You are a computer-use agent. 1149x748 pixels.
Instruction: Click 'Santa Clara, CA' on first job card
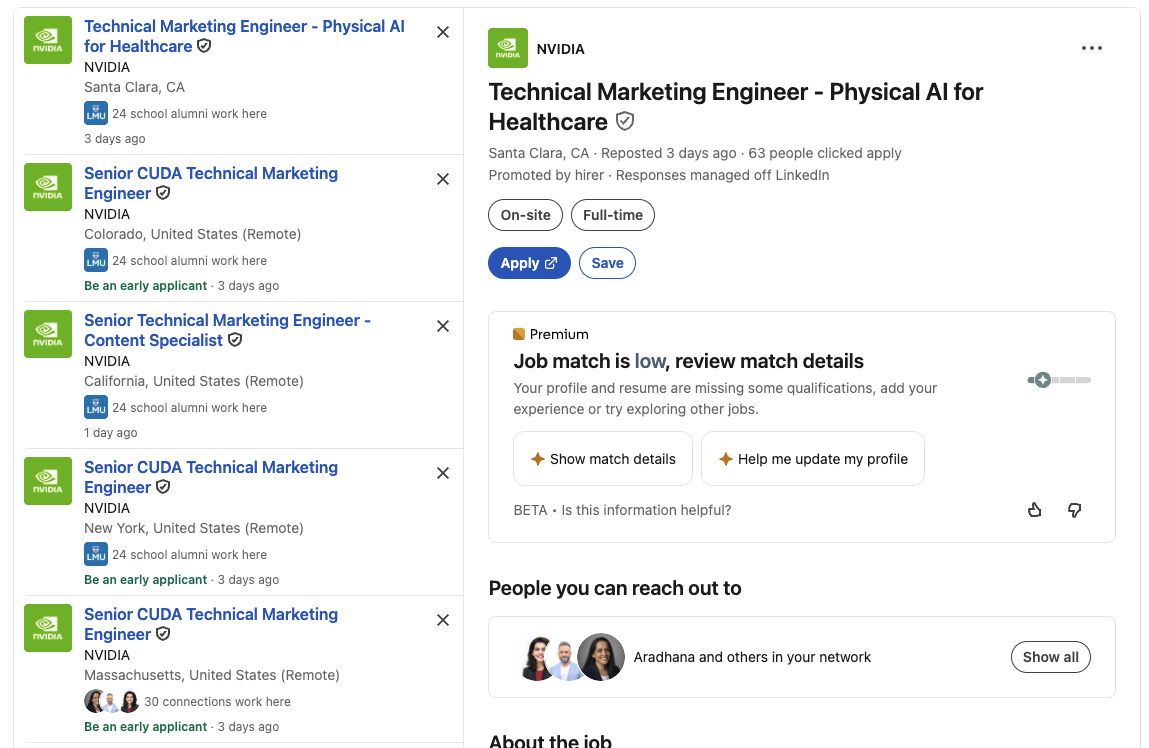134,87
